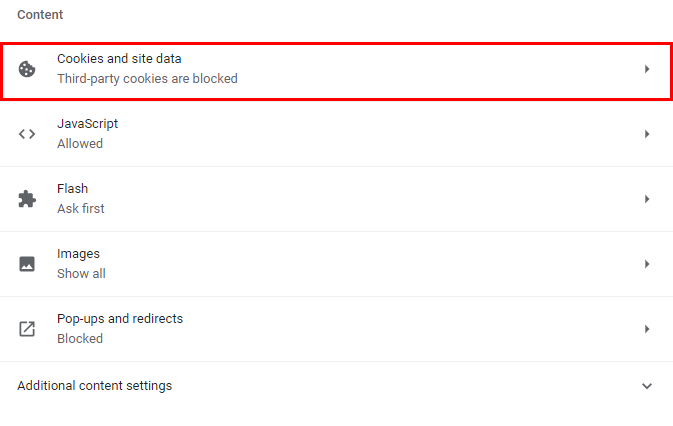This screenshot has height=426, width=673.
Task: Click the arrow beside Flash
Action: [x=647, y=199]
